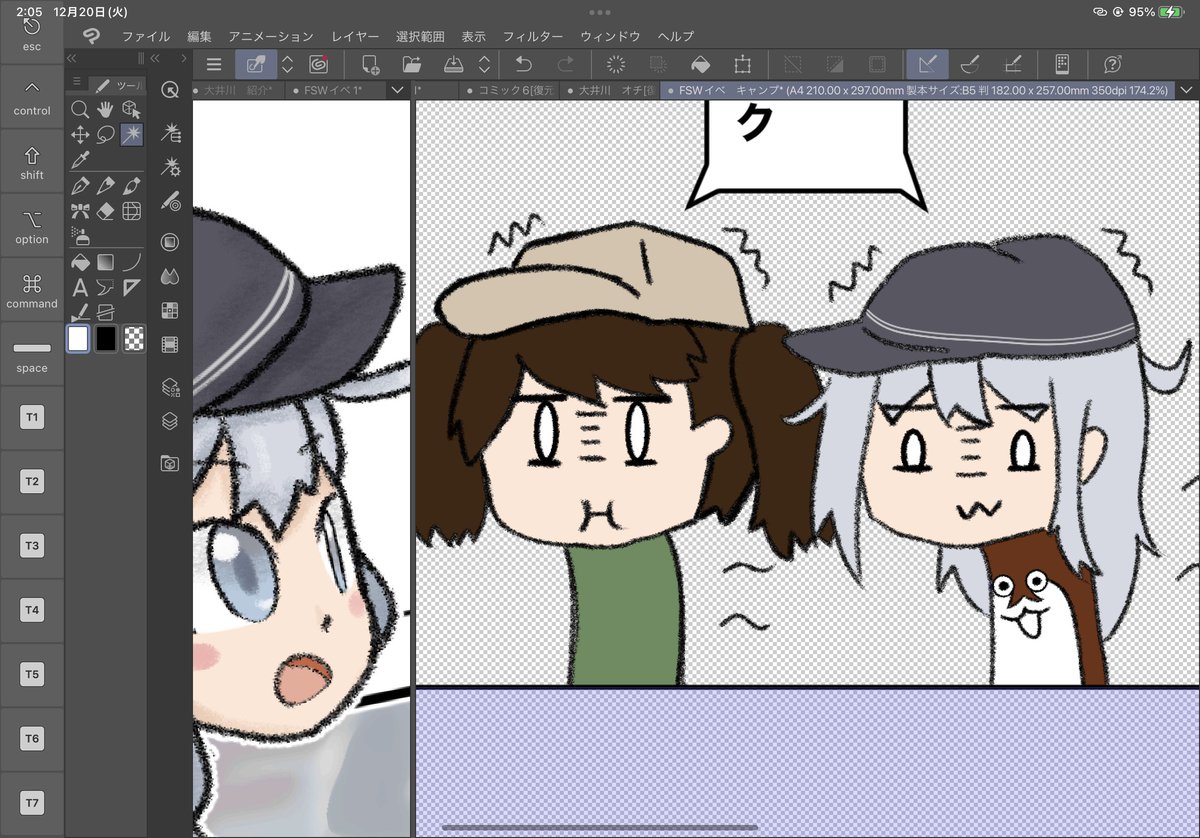1200x838 pixels.
Task: Select the Zoom magnifier tool
Action: pyautogui.click(x=80, y=109)
